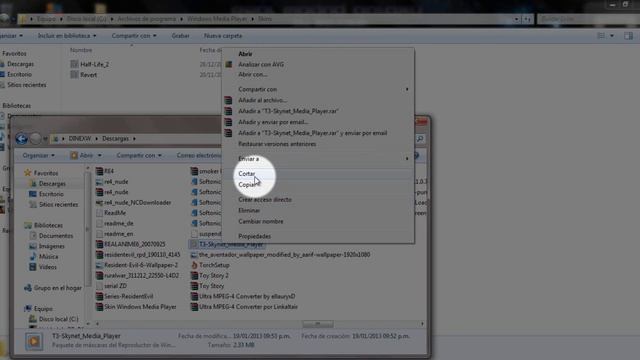Click the horizontal scrollbar in Descargas window
The height and width of the screenshot is (360, 640).
tap(318, 324)
